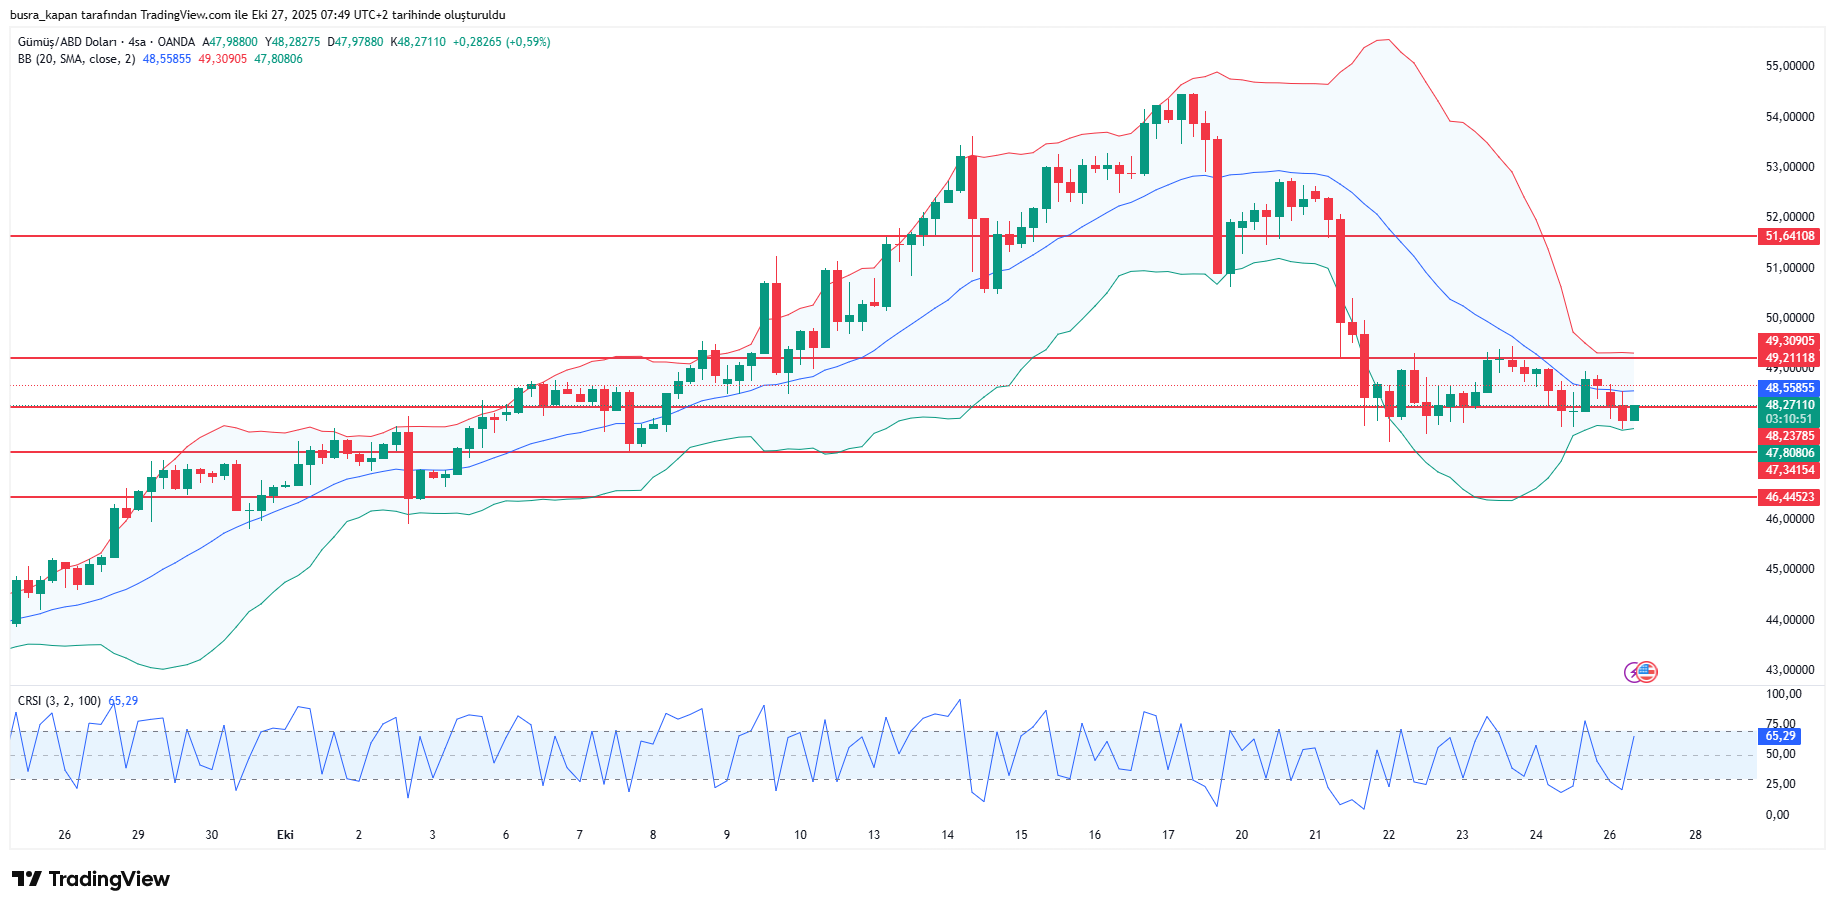This screenshot has width=1835, height=909.
Task: Click the red 46,44523 price axis label
Action: pyautogui.click(x=1789, y=497)
